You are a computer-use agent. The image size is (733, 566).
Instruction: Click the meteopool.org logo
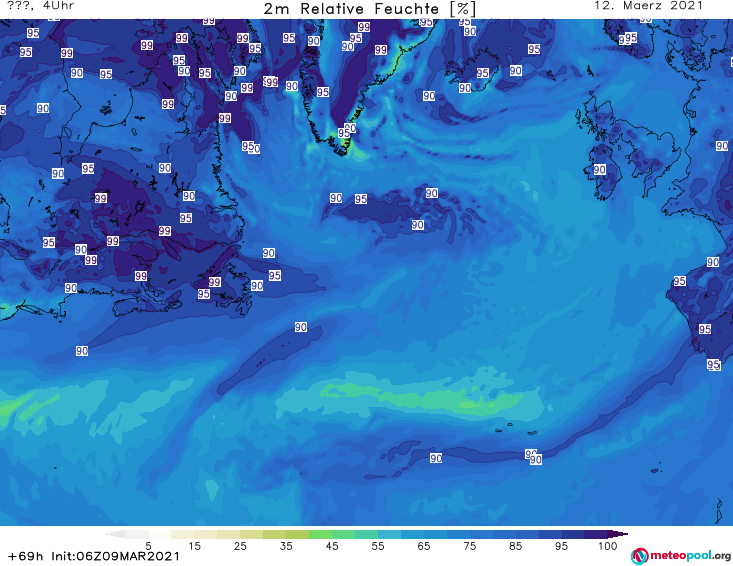point(680,556)
